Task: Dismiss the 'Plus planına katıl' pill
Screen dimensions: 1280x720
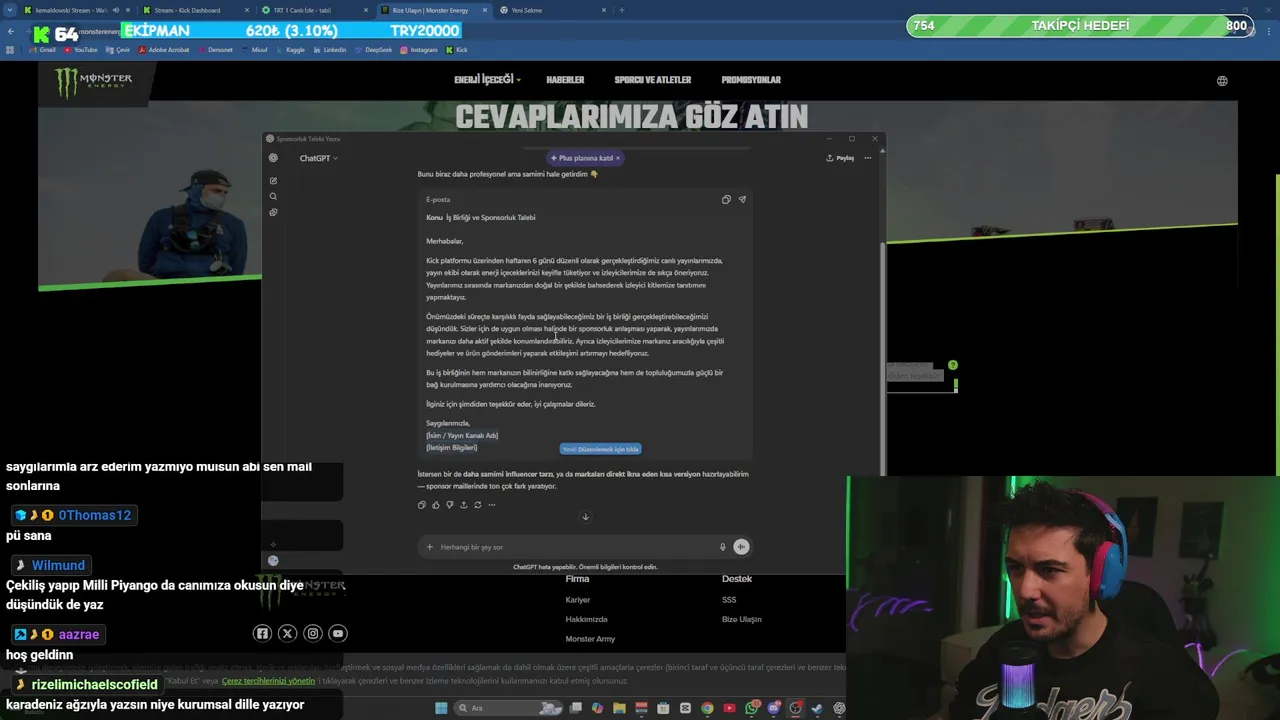Action: pyautogui.click(x=618, y=158)
